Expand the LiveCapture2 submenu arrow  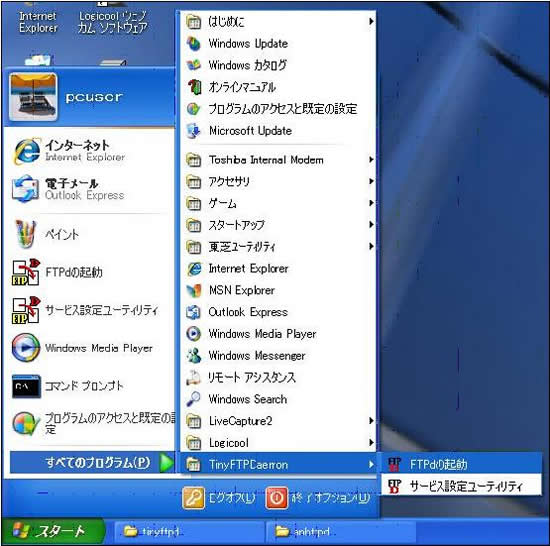tap(371, 421)
